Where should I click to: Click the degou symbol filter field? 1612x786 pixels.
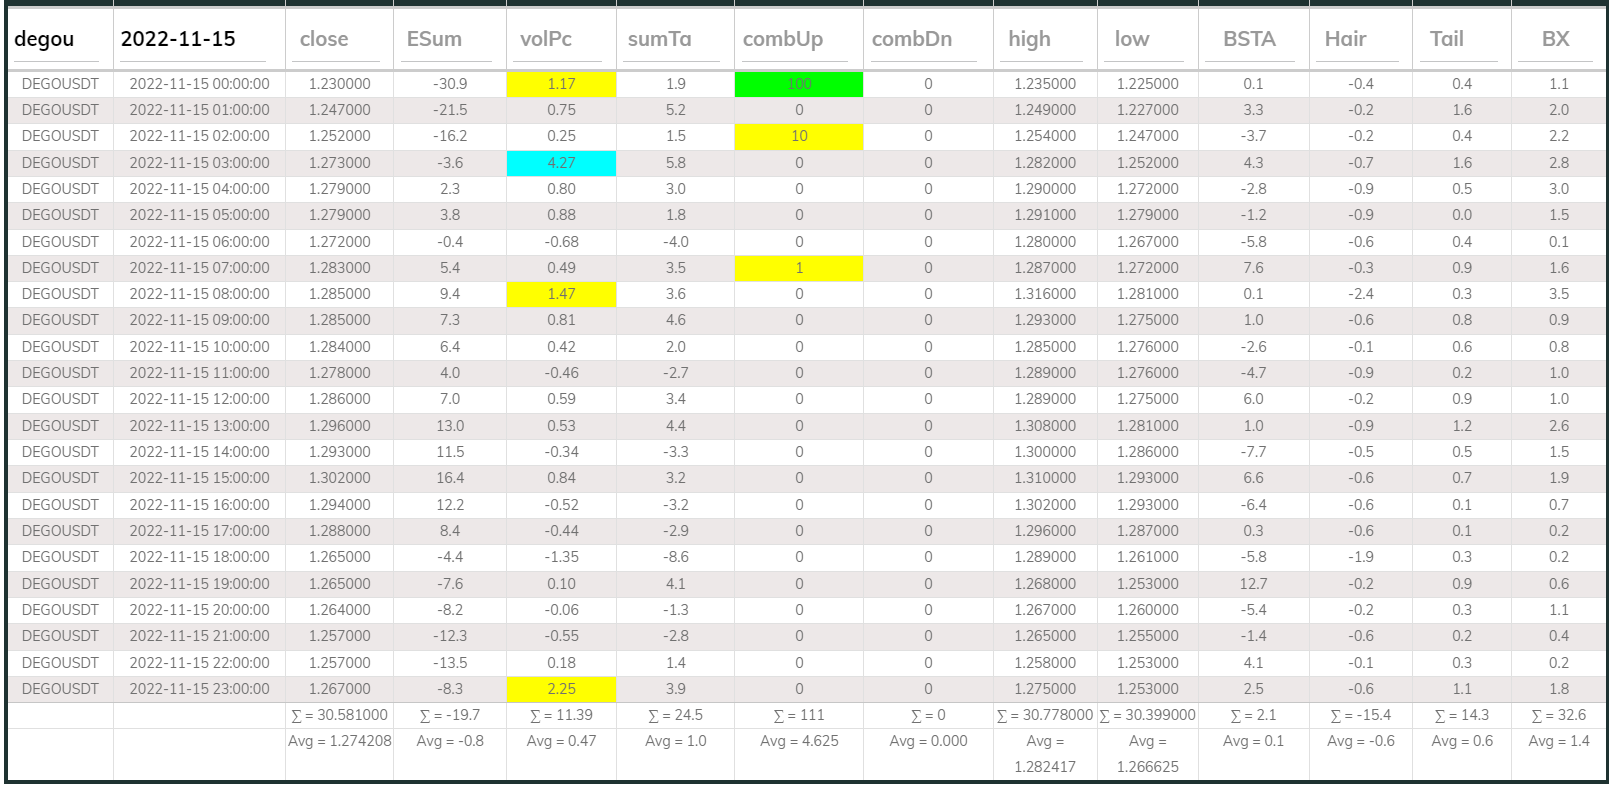click(x=59, y=40)
